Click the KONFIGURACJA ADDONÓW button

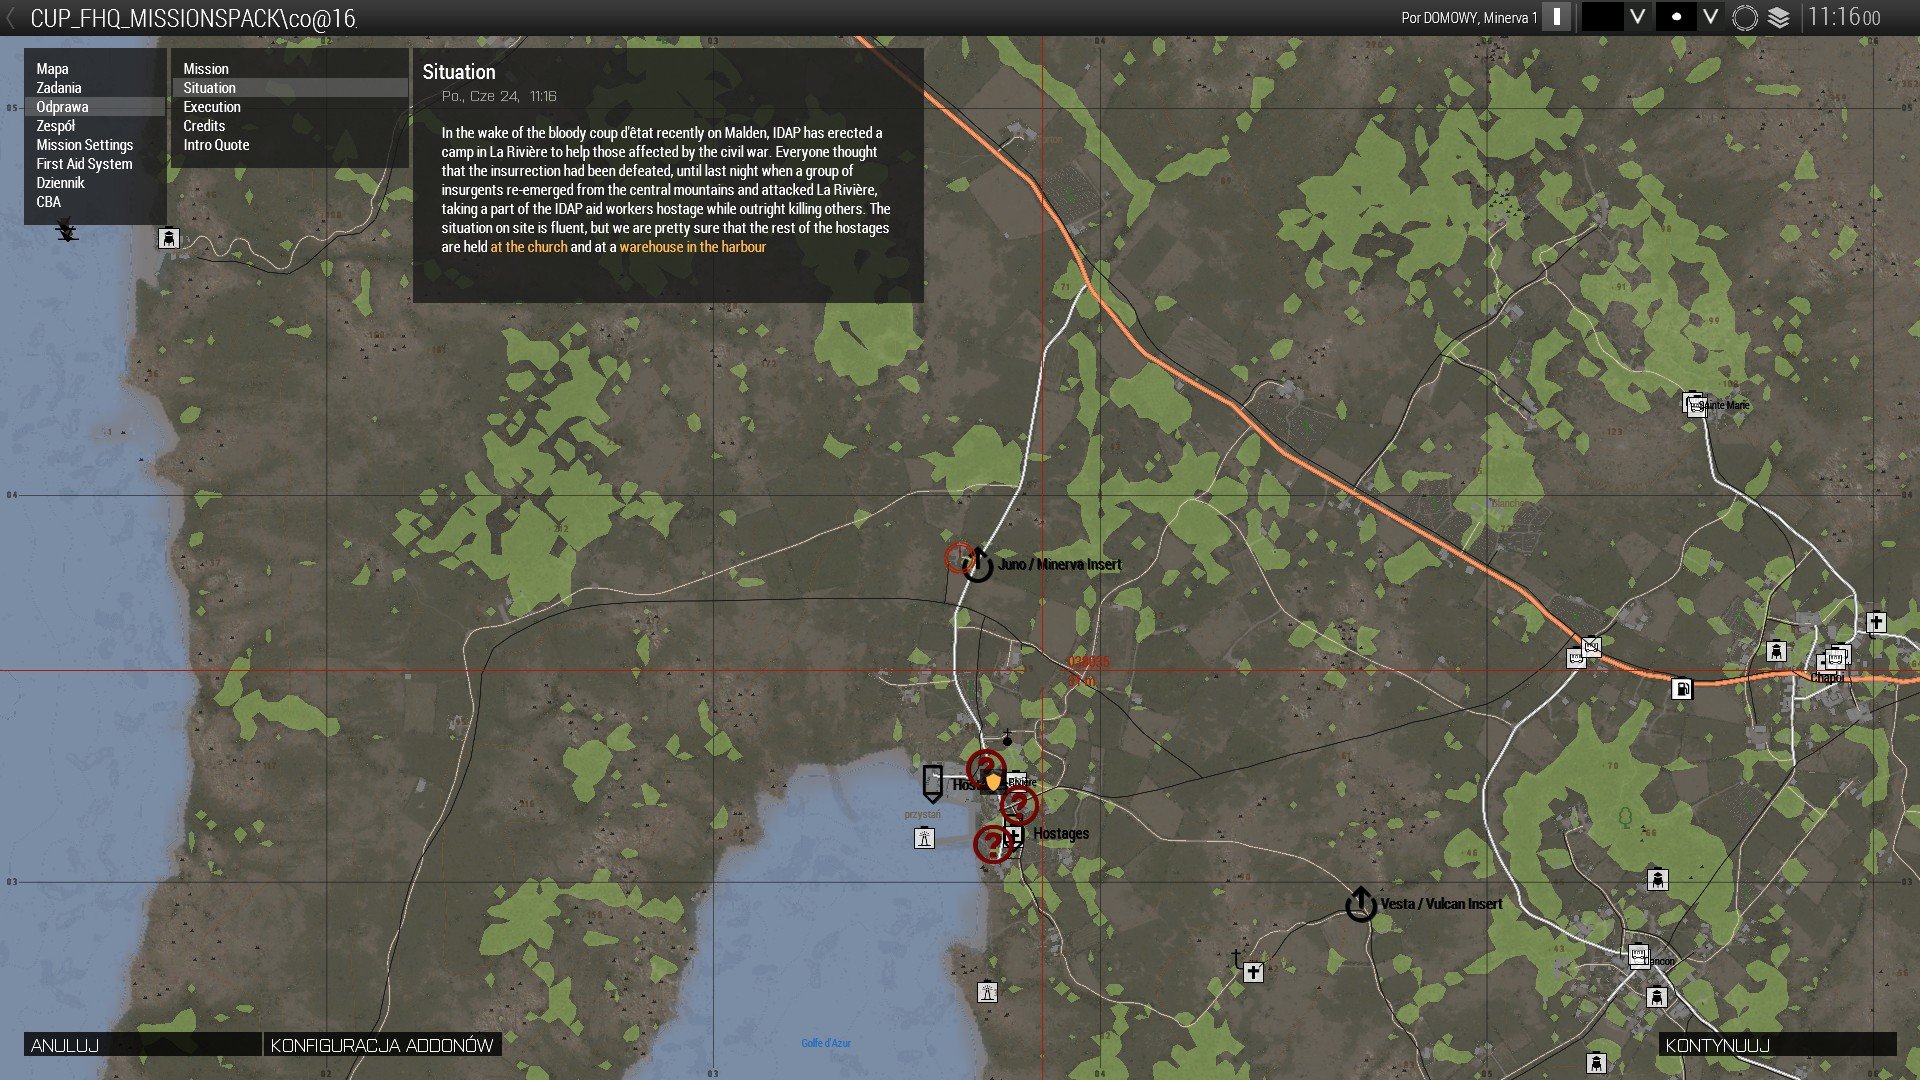click(x=382, y=1045)
